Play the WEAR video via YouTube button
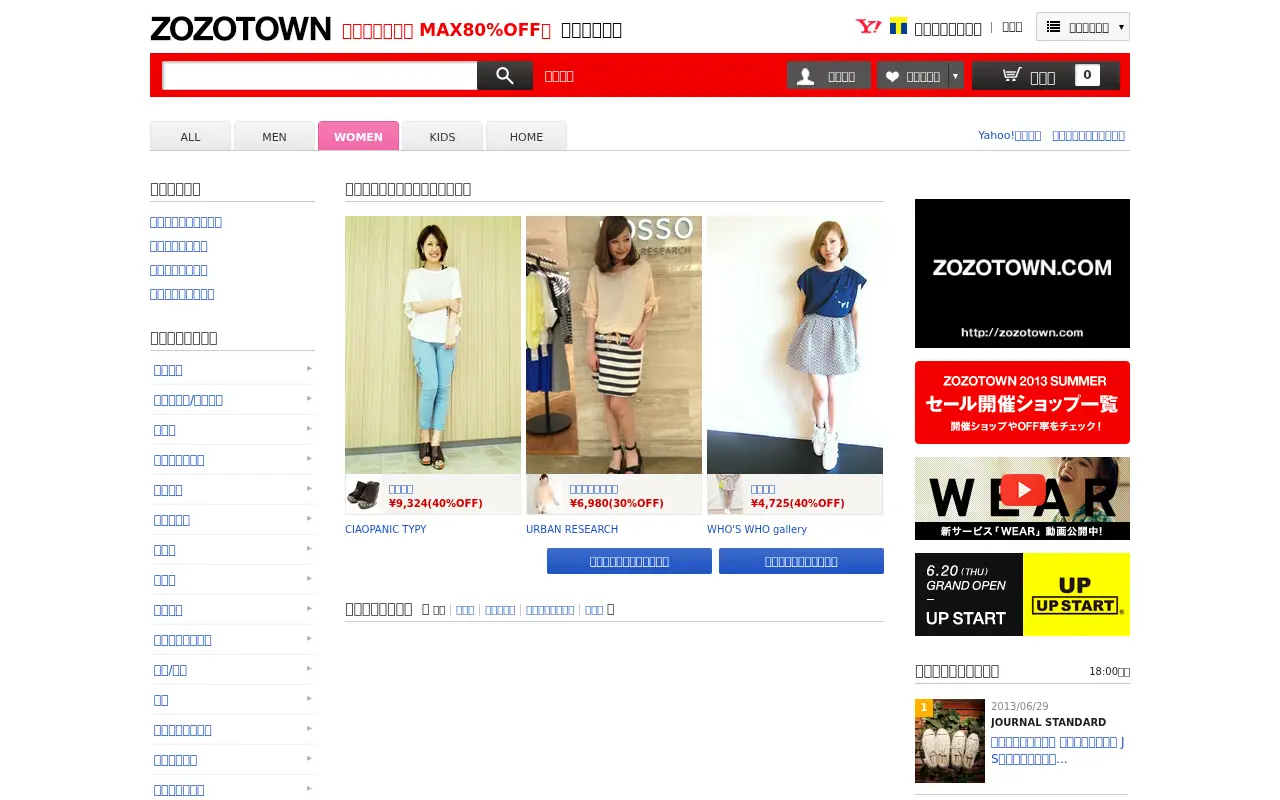This screenshot has height=800, width=1280. 1023,490
